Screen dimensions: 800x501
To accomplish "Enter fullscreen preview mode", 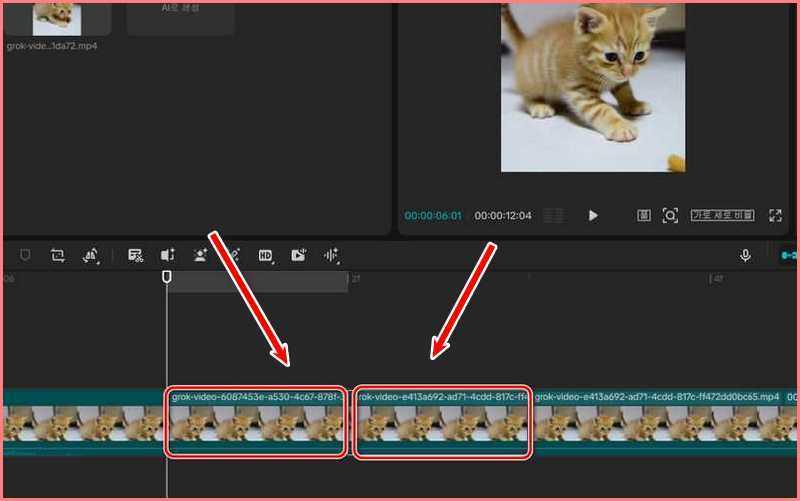I will click(x=775, y=215).
